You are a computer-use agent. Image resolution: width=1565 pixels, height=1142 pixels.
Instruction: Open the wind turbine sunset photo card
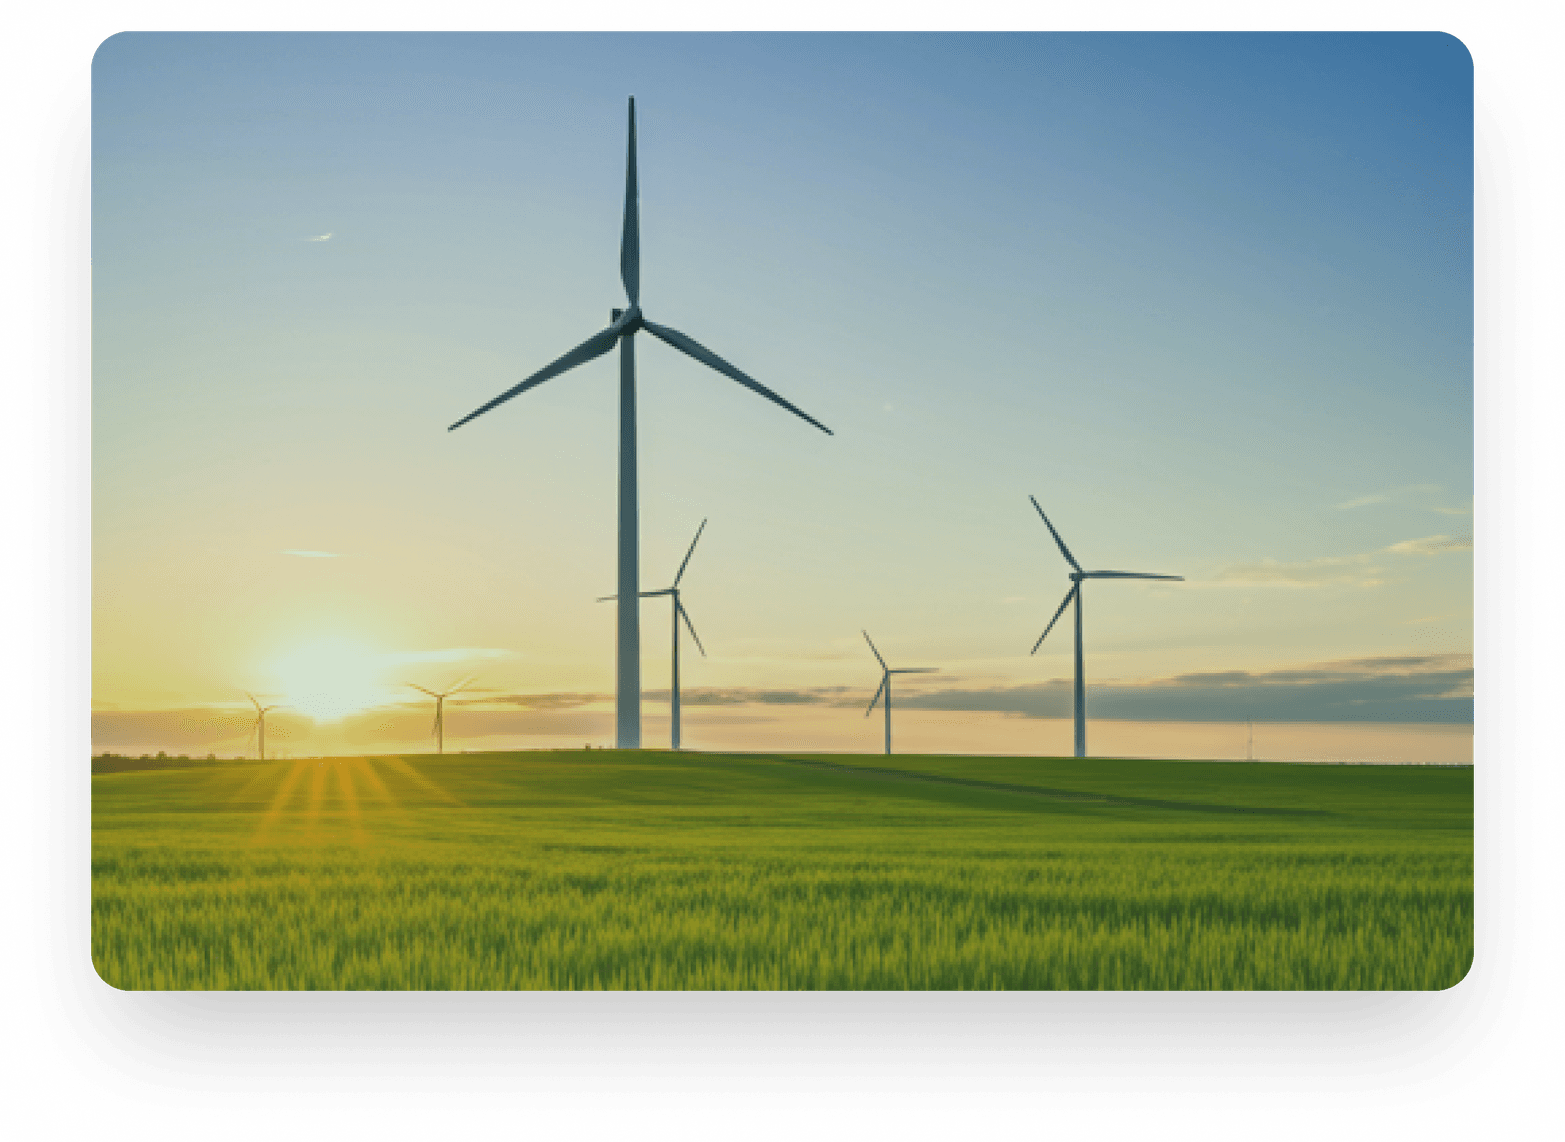pyautogui.click(x=782, y=511)
